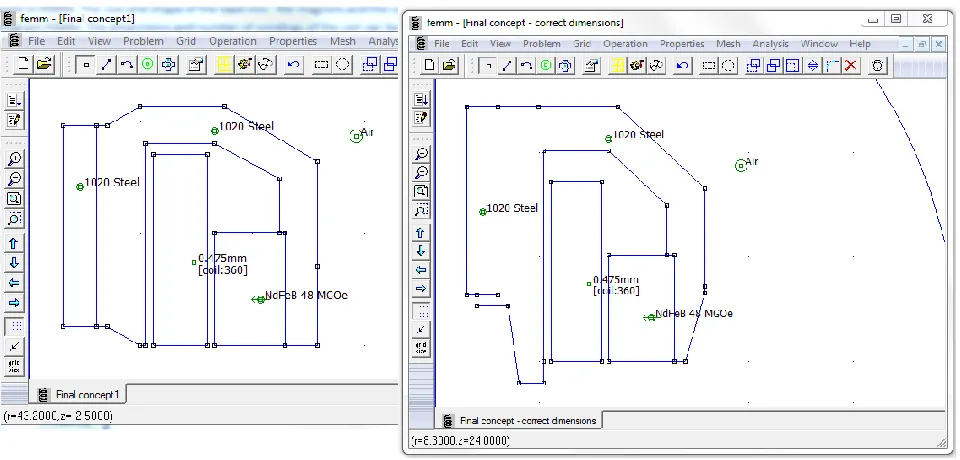960x460 pixels.
Task: Open Mesh menu in Final concept1 window
Action: (x=342, y=41)
